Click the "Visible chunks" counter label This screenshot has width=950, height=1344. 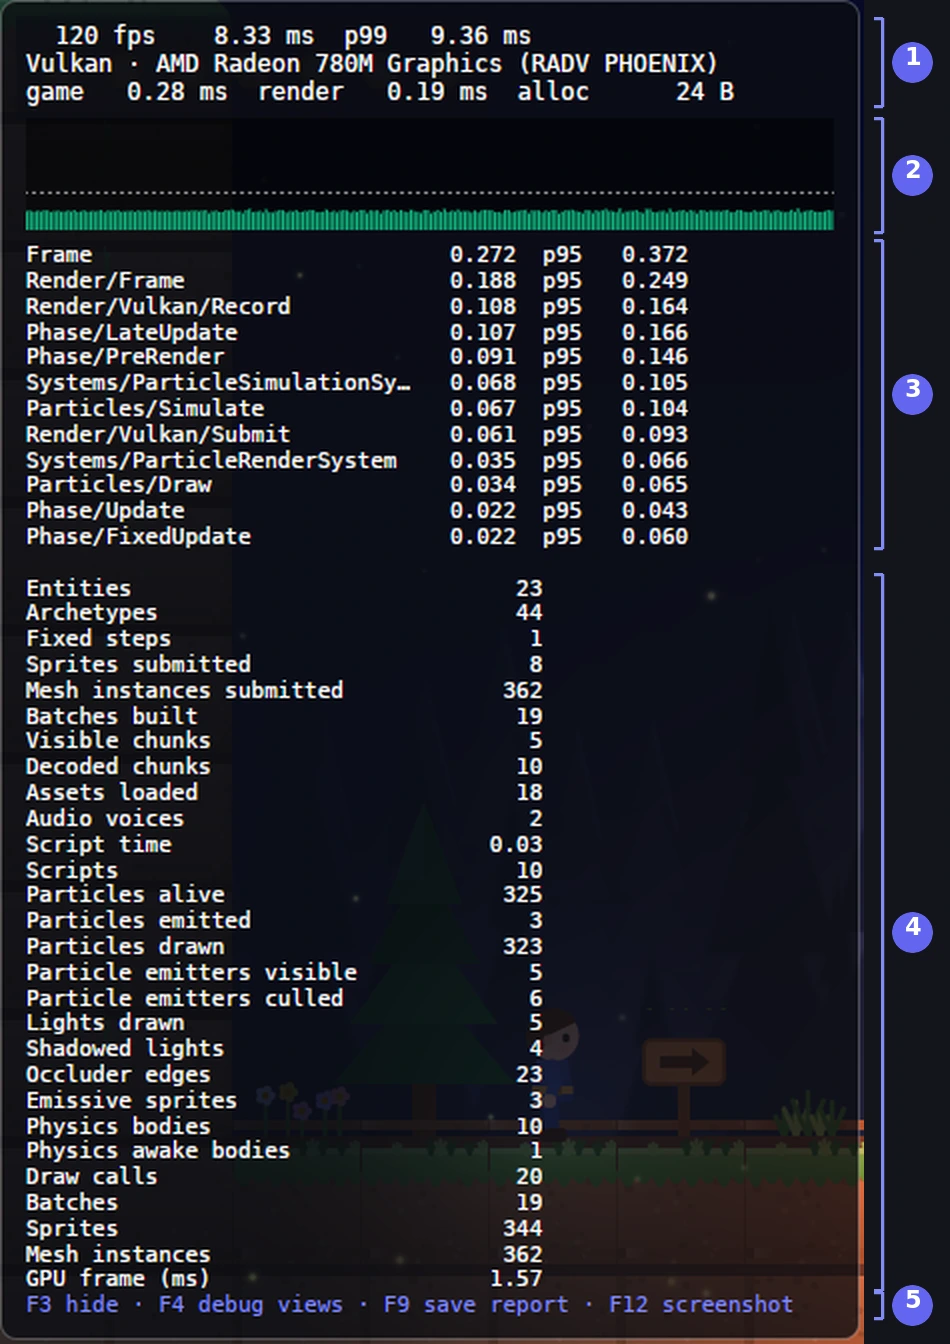pyautogui.click(x=118, y=741)
